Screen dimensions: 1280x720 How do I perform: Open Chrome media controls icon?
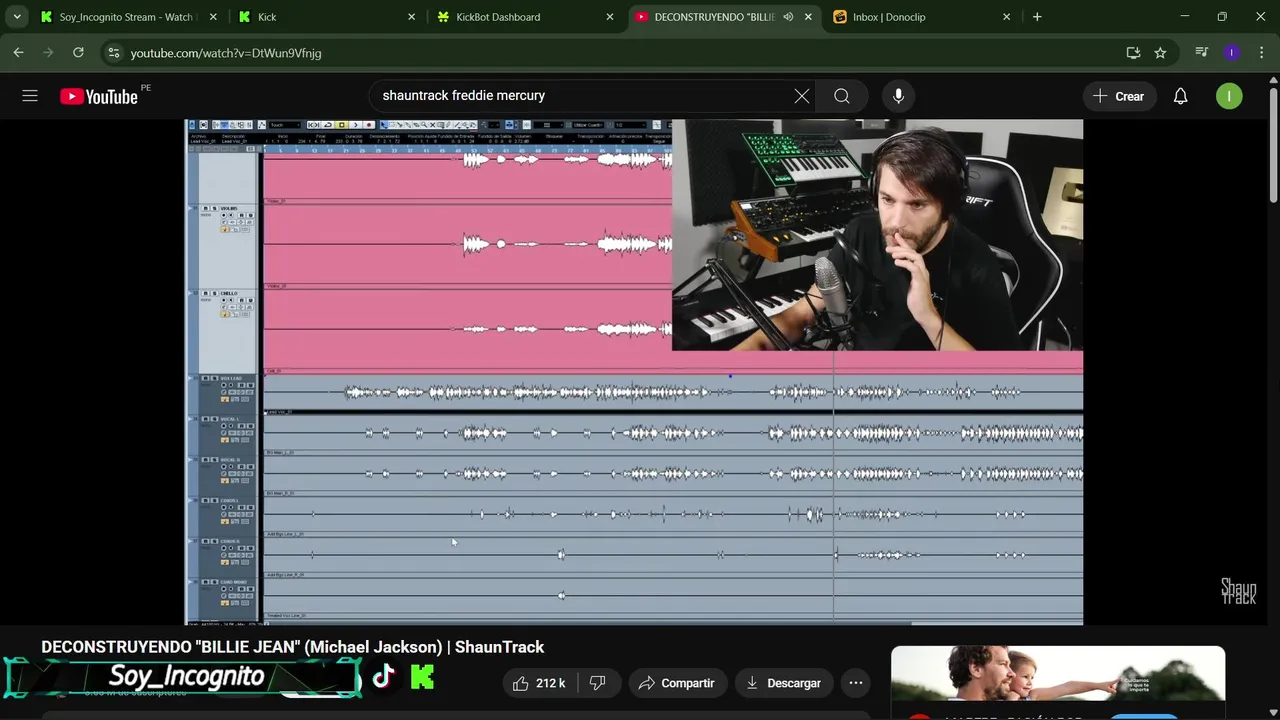click(x=1202, y=53)
